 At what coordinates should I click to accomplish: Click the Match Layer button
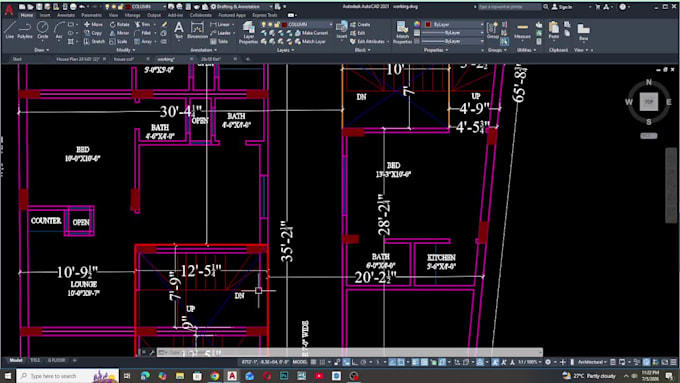(310, 42)
